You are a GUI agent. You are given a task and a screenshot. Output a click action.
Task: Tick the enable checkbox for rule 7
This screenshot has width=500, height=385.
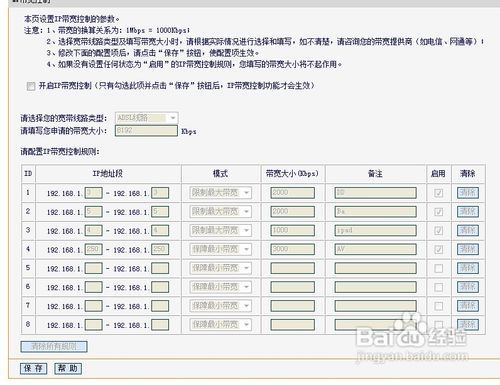[439, 306]
